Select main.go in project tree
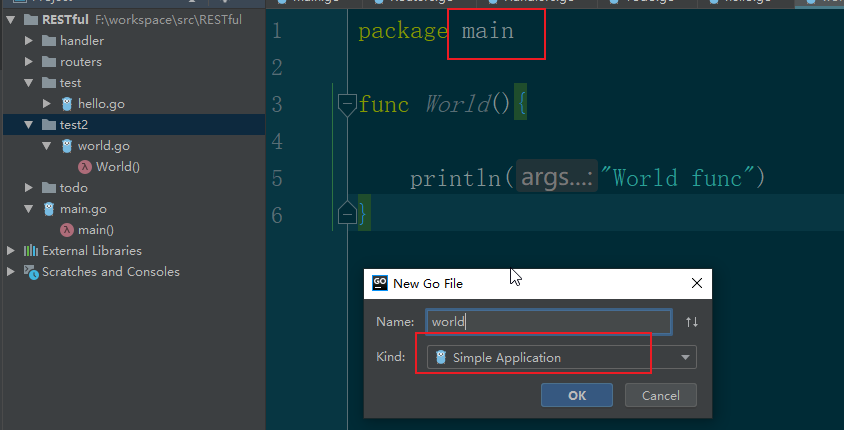844x430 pixels. (83, 209)
